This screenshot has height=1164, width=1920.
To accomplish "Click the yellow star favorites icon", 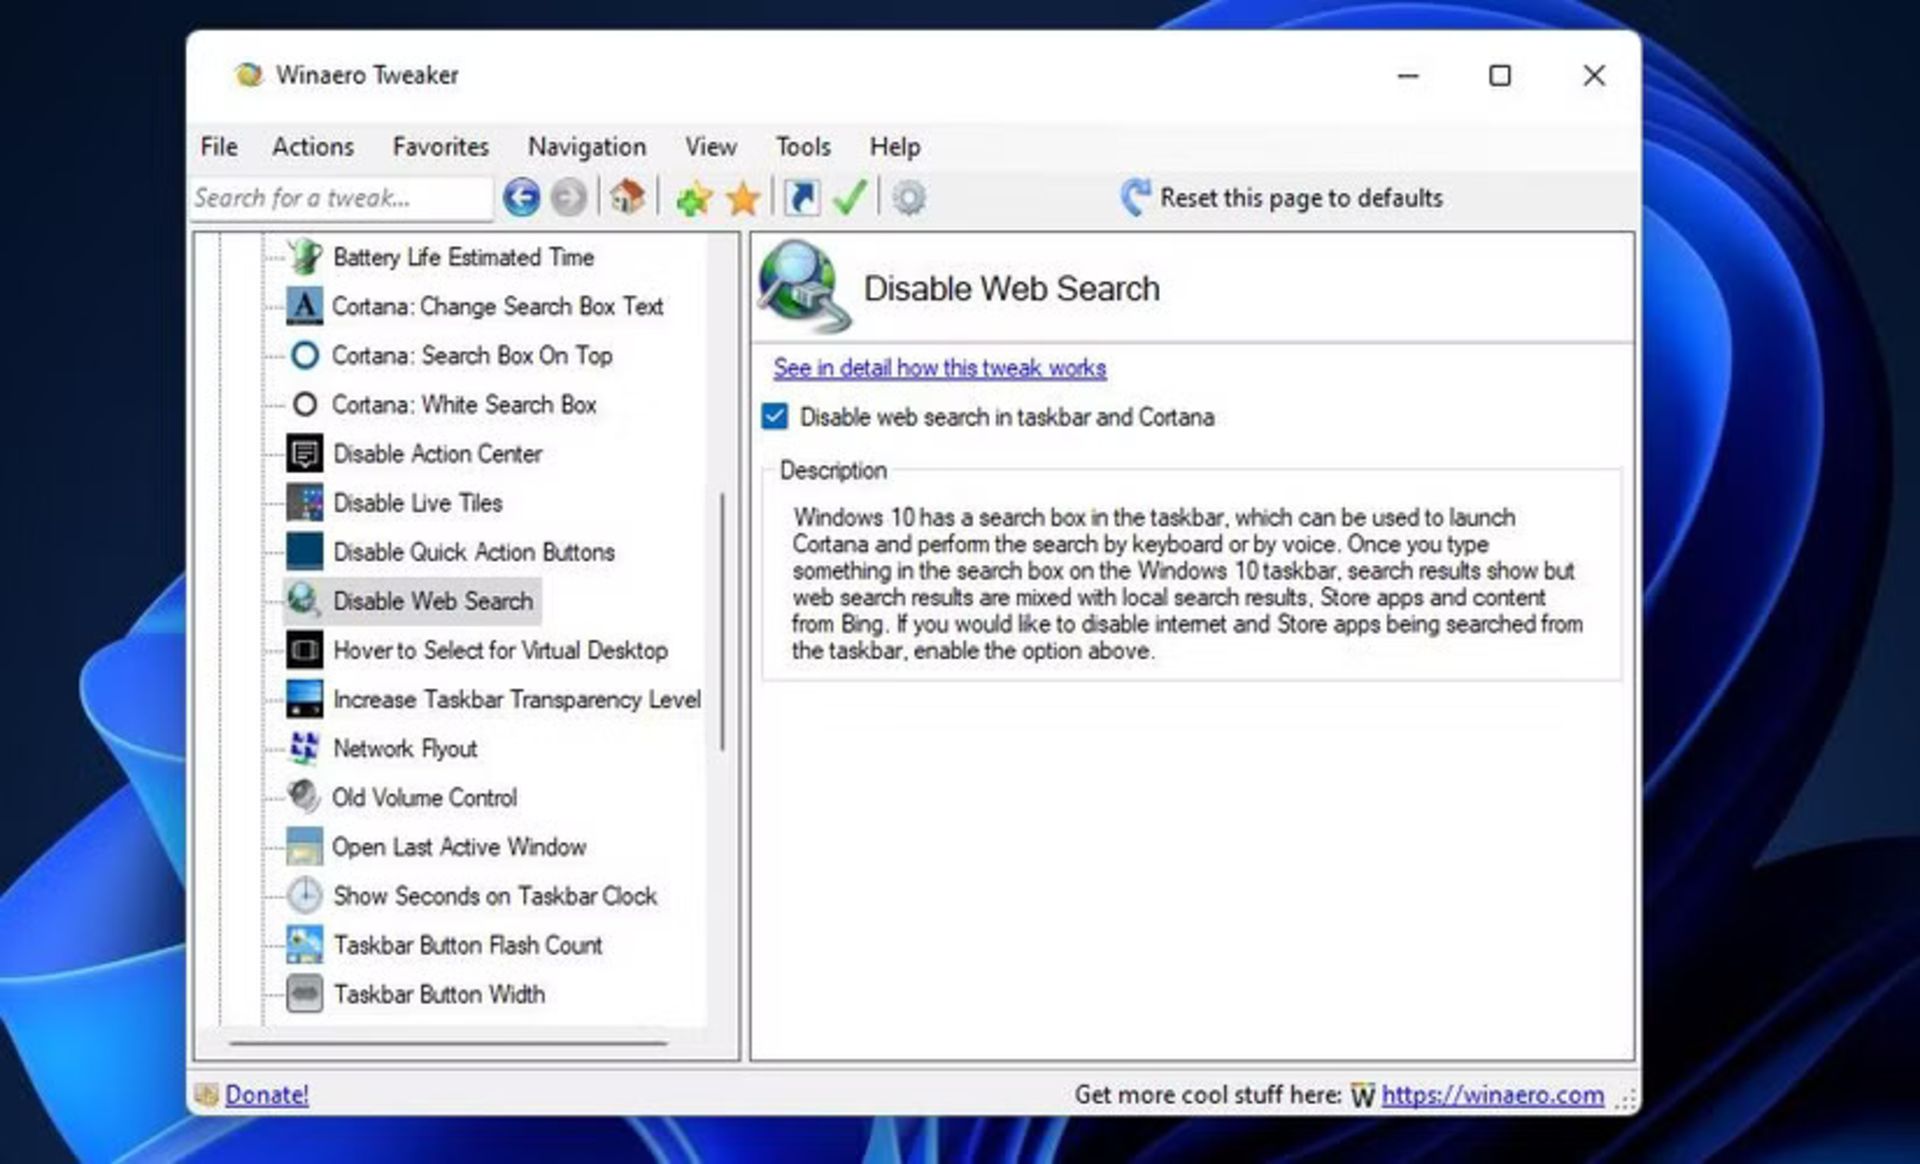I will click(742, 197).
